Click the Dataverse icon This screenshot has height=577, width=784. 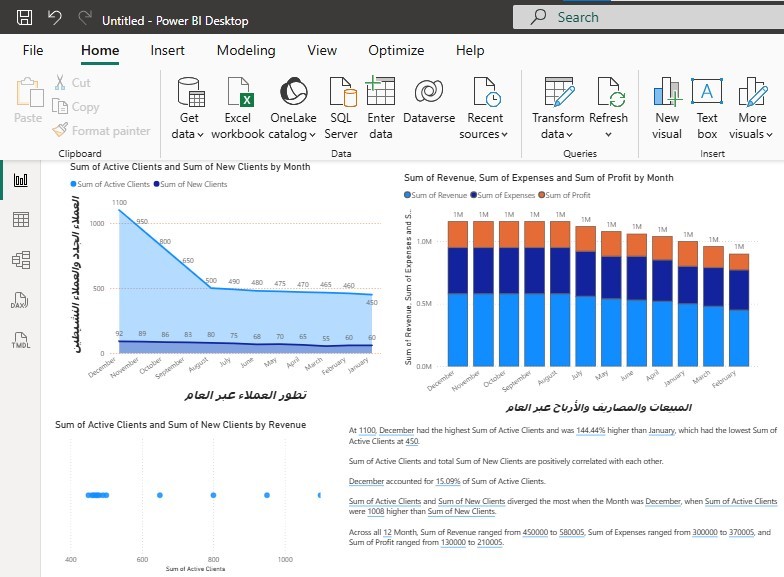(x=428, y=93)
